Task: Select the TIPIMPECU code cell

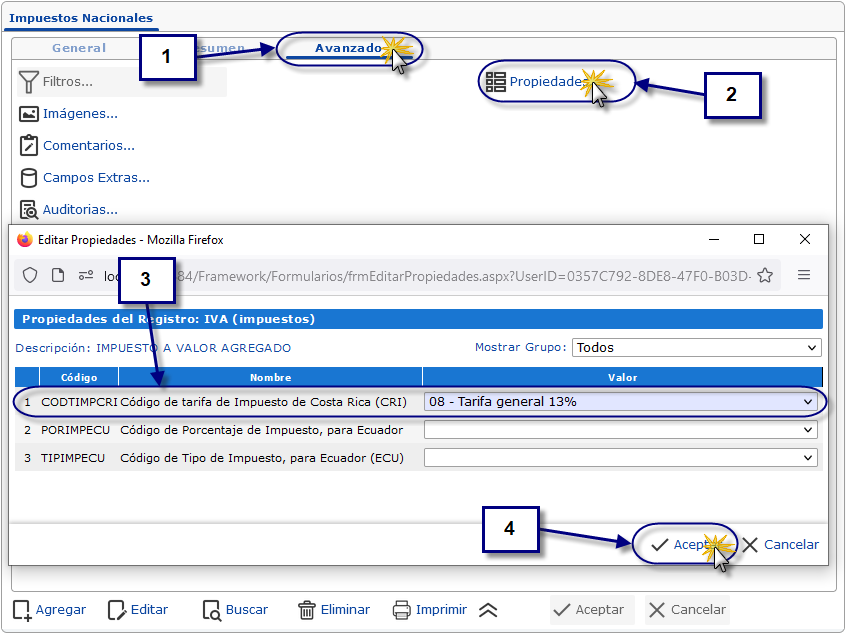Action: 73,458
